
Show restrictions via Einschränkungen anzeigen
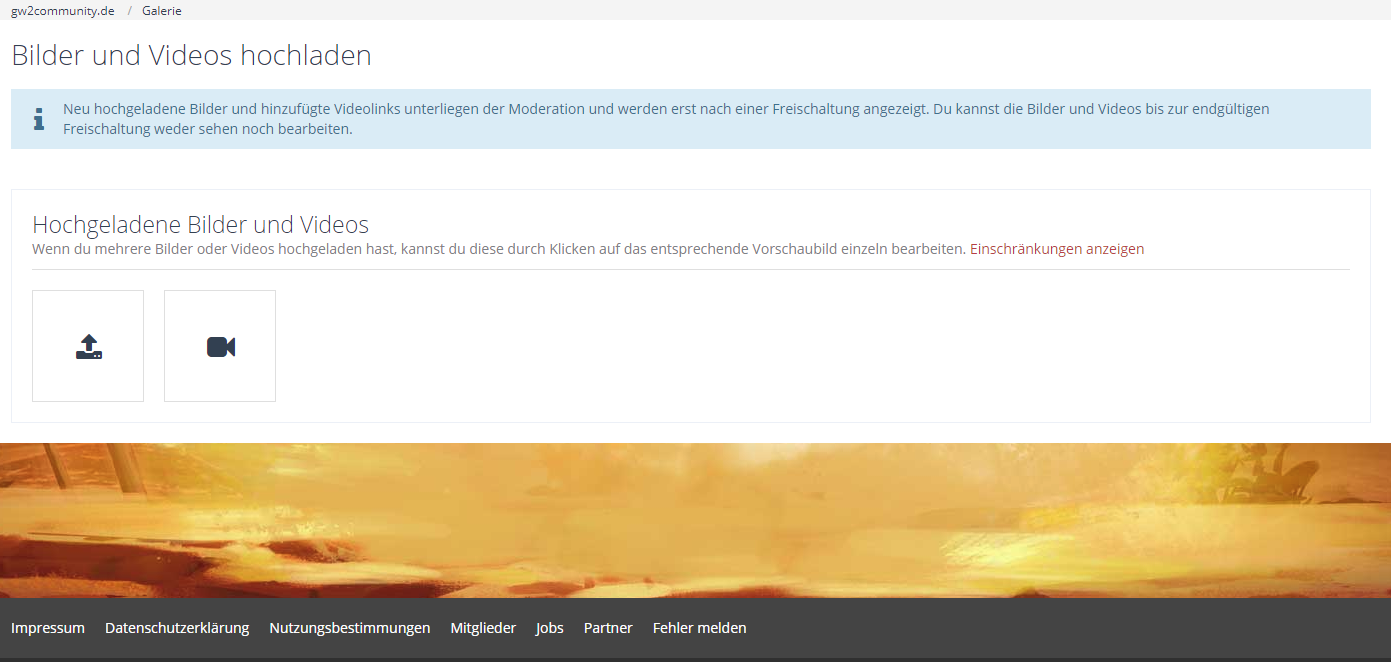click(1056, 249)
